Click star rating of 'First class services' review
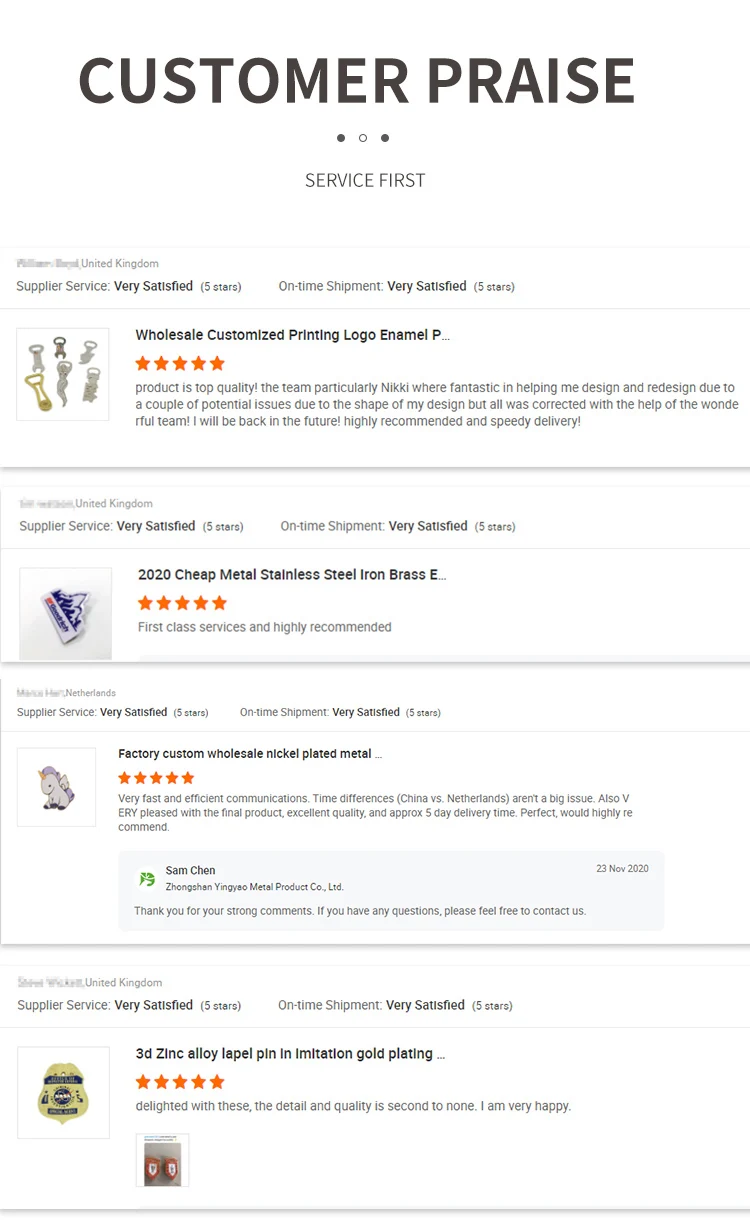Viewport: 750px width, 1220px height. click(x=182, y=603)
